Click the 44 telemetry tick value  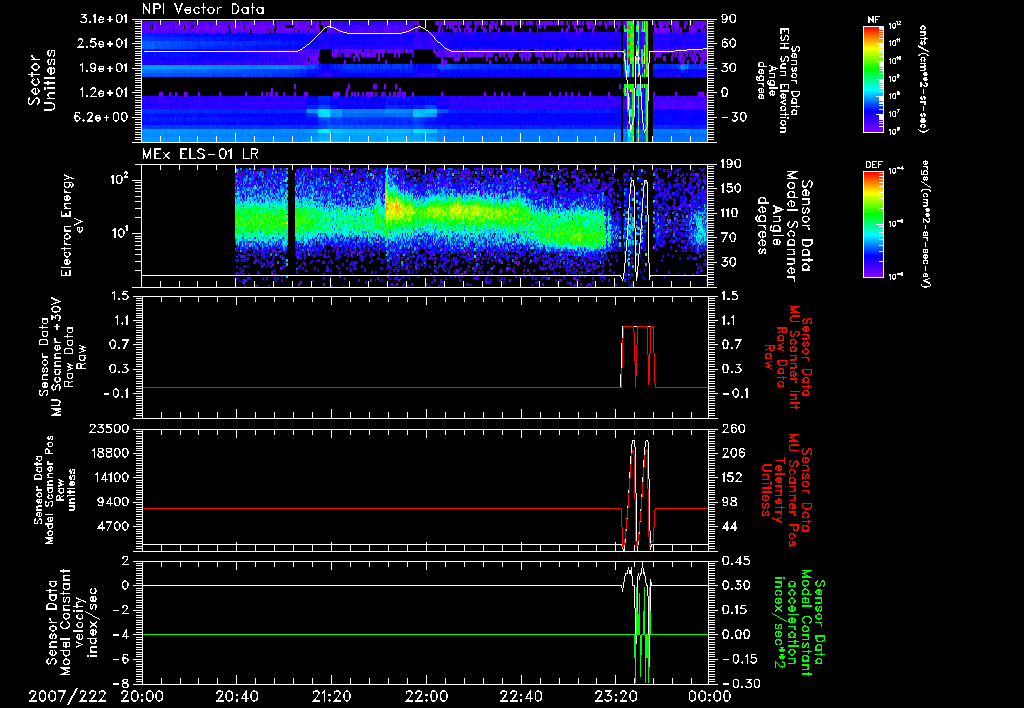coord(729,526)
